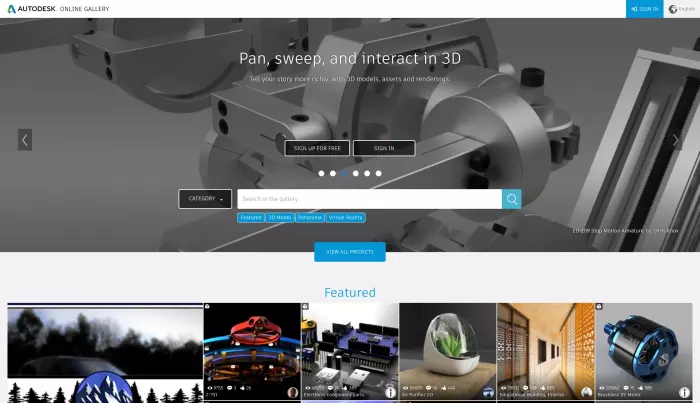Click the comments bubble icon on Z-751
700x403 pixels.
[x=229, y=388]
